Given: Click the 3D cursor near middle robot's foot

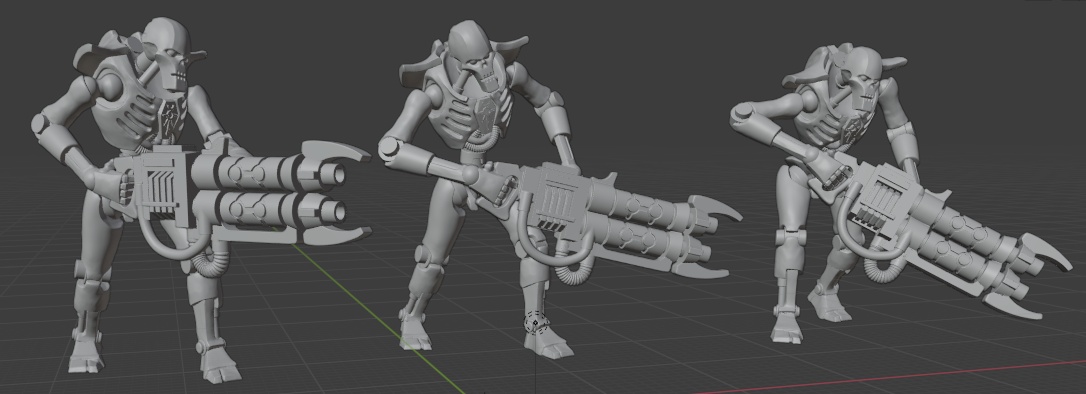Looking at the screenshot, I should pyautogui.click(x=535, y=322).
